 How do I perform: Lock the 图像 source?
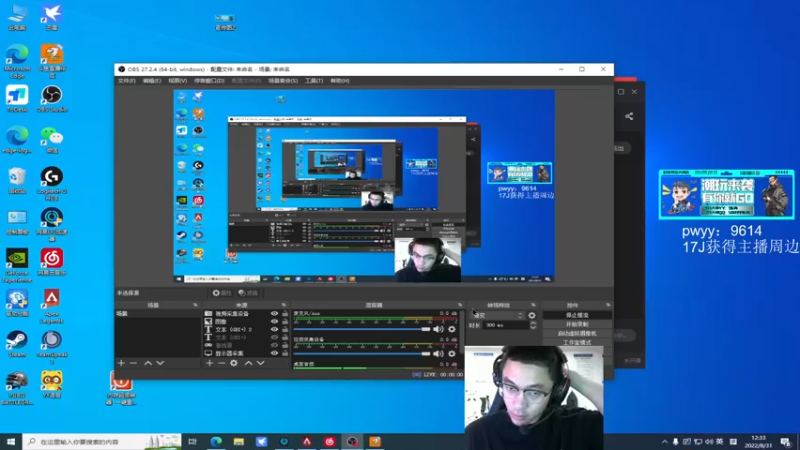(285, 321)
